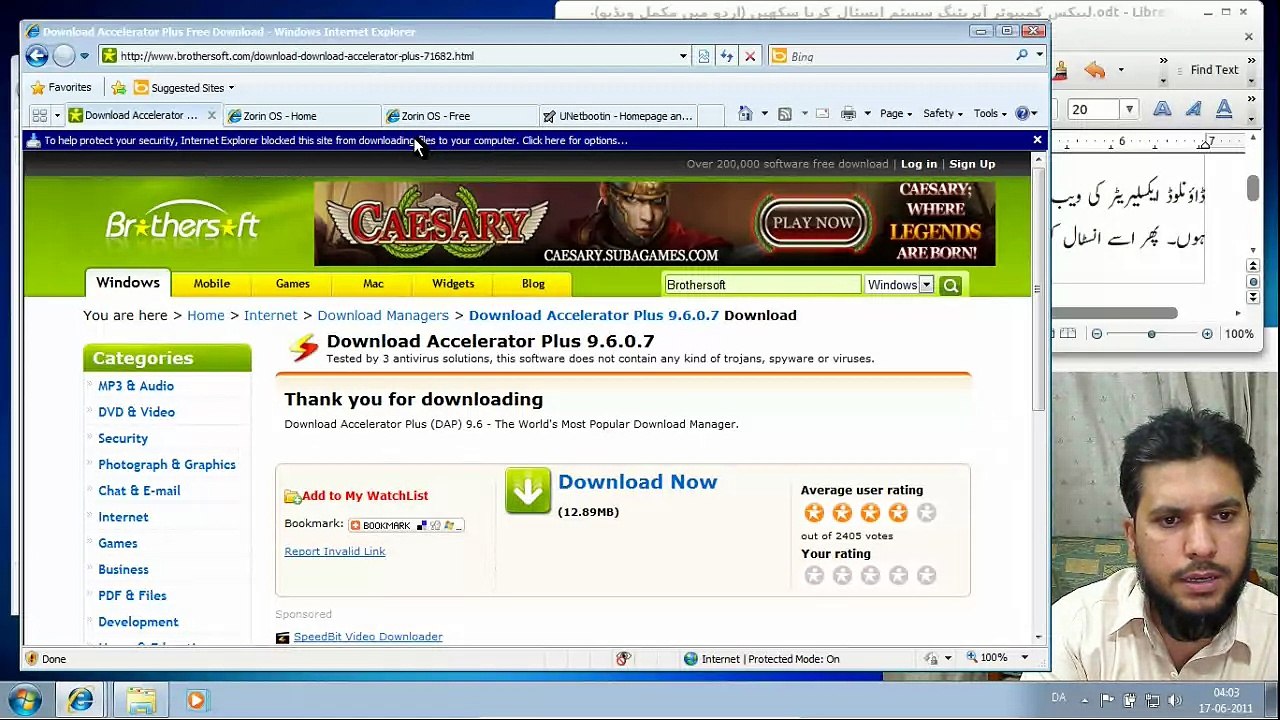Image resolution: width=1280 pixels, height=720 pixels.
Task: Switch to the Zorin OS - Home tab
Action: [300, 116]
